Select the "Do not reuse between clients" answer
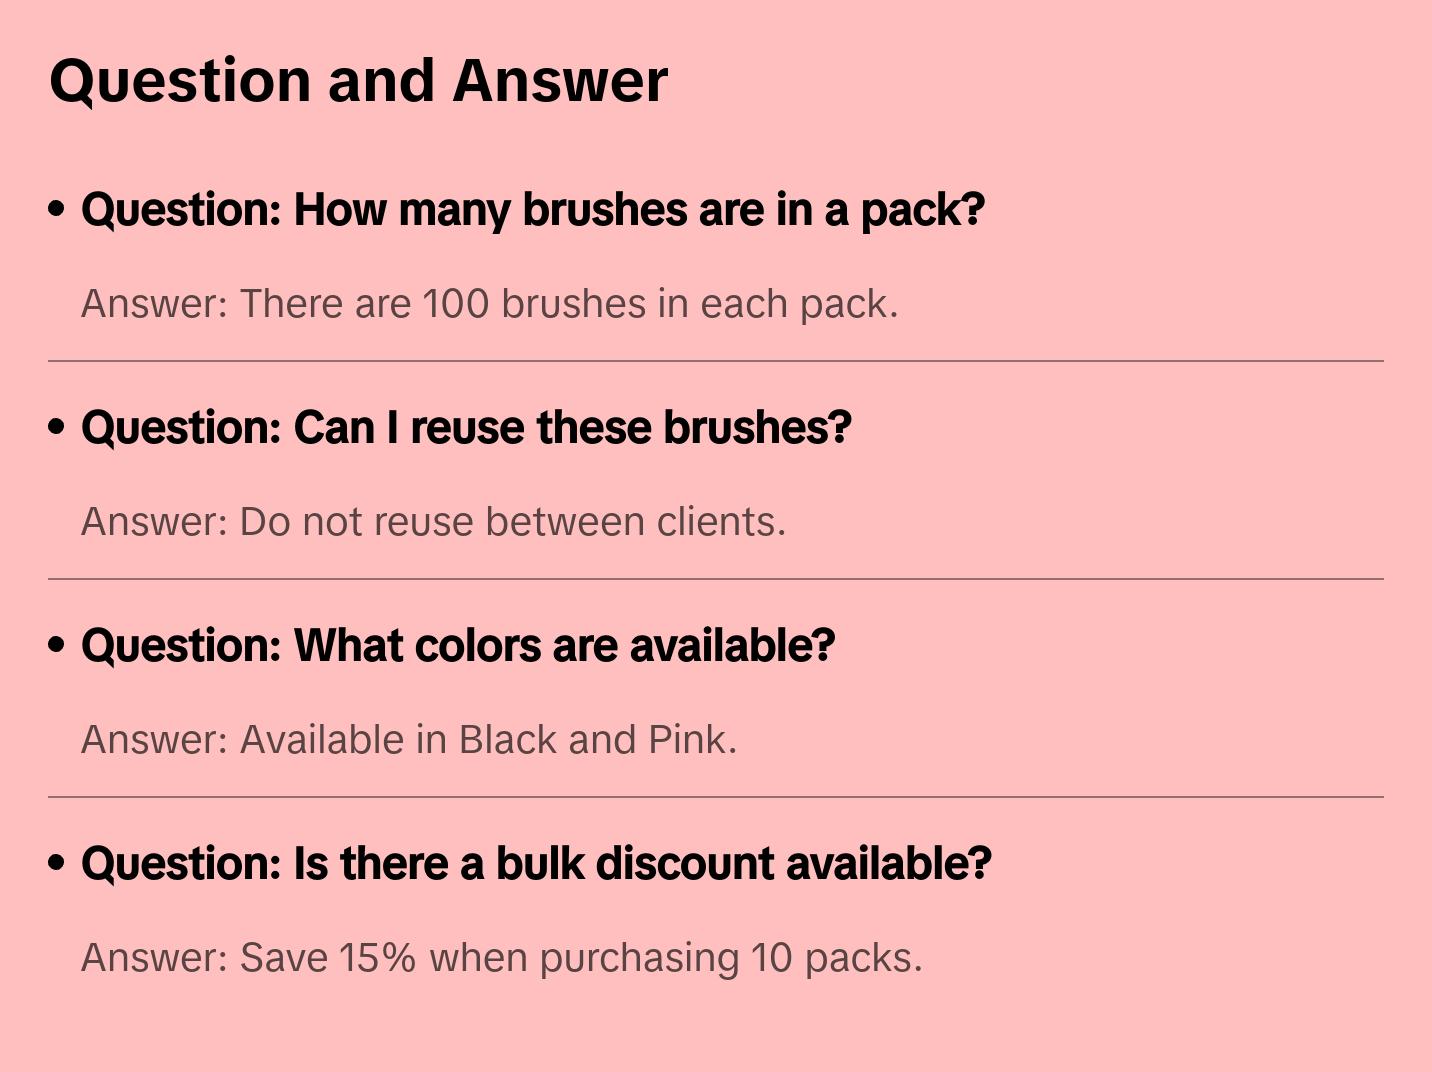 [433, 522]
